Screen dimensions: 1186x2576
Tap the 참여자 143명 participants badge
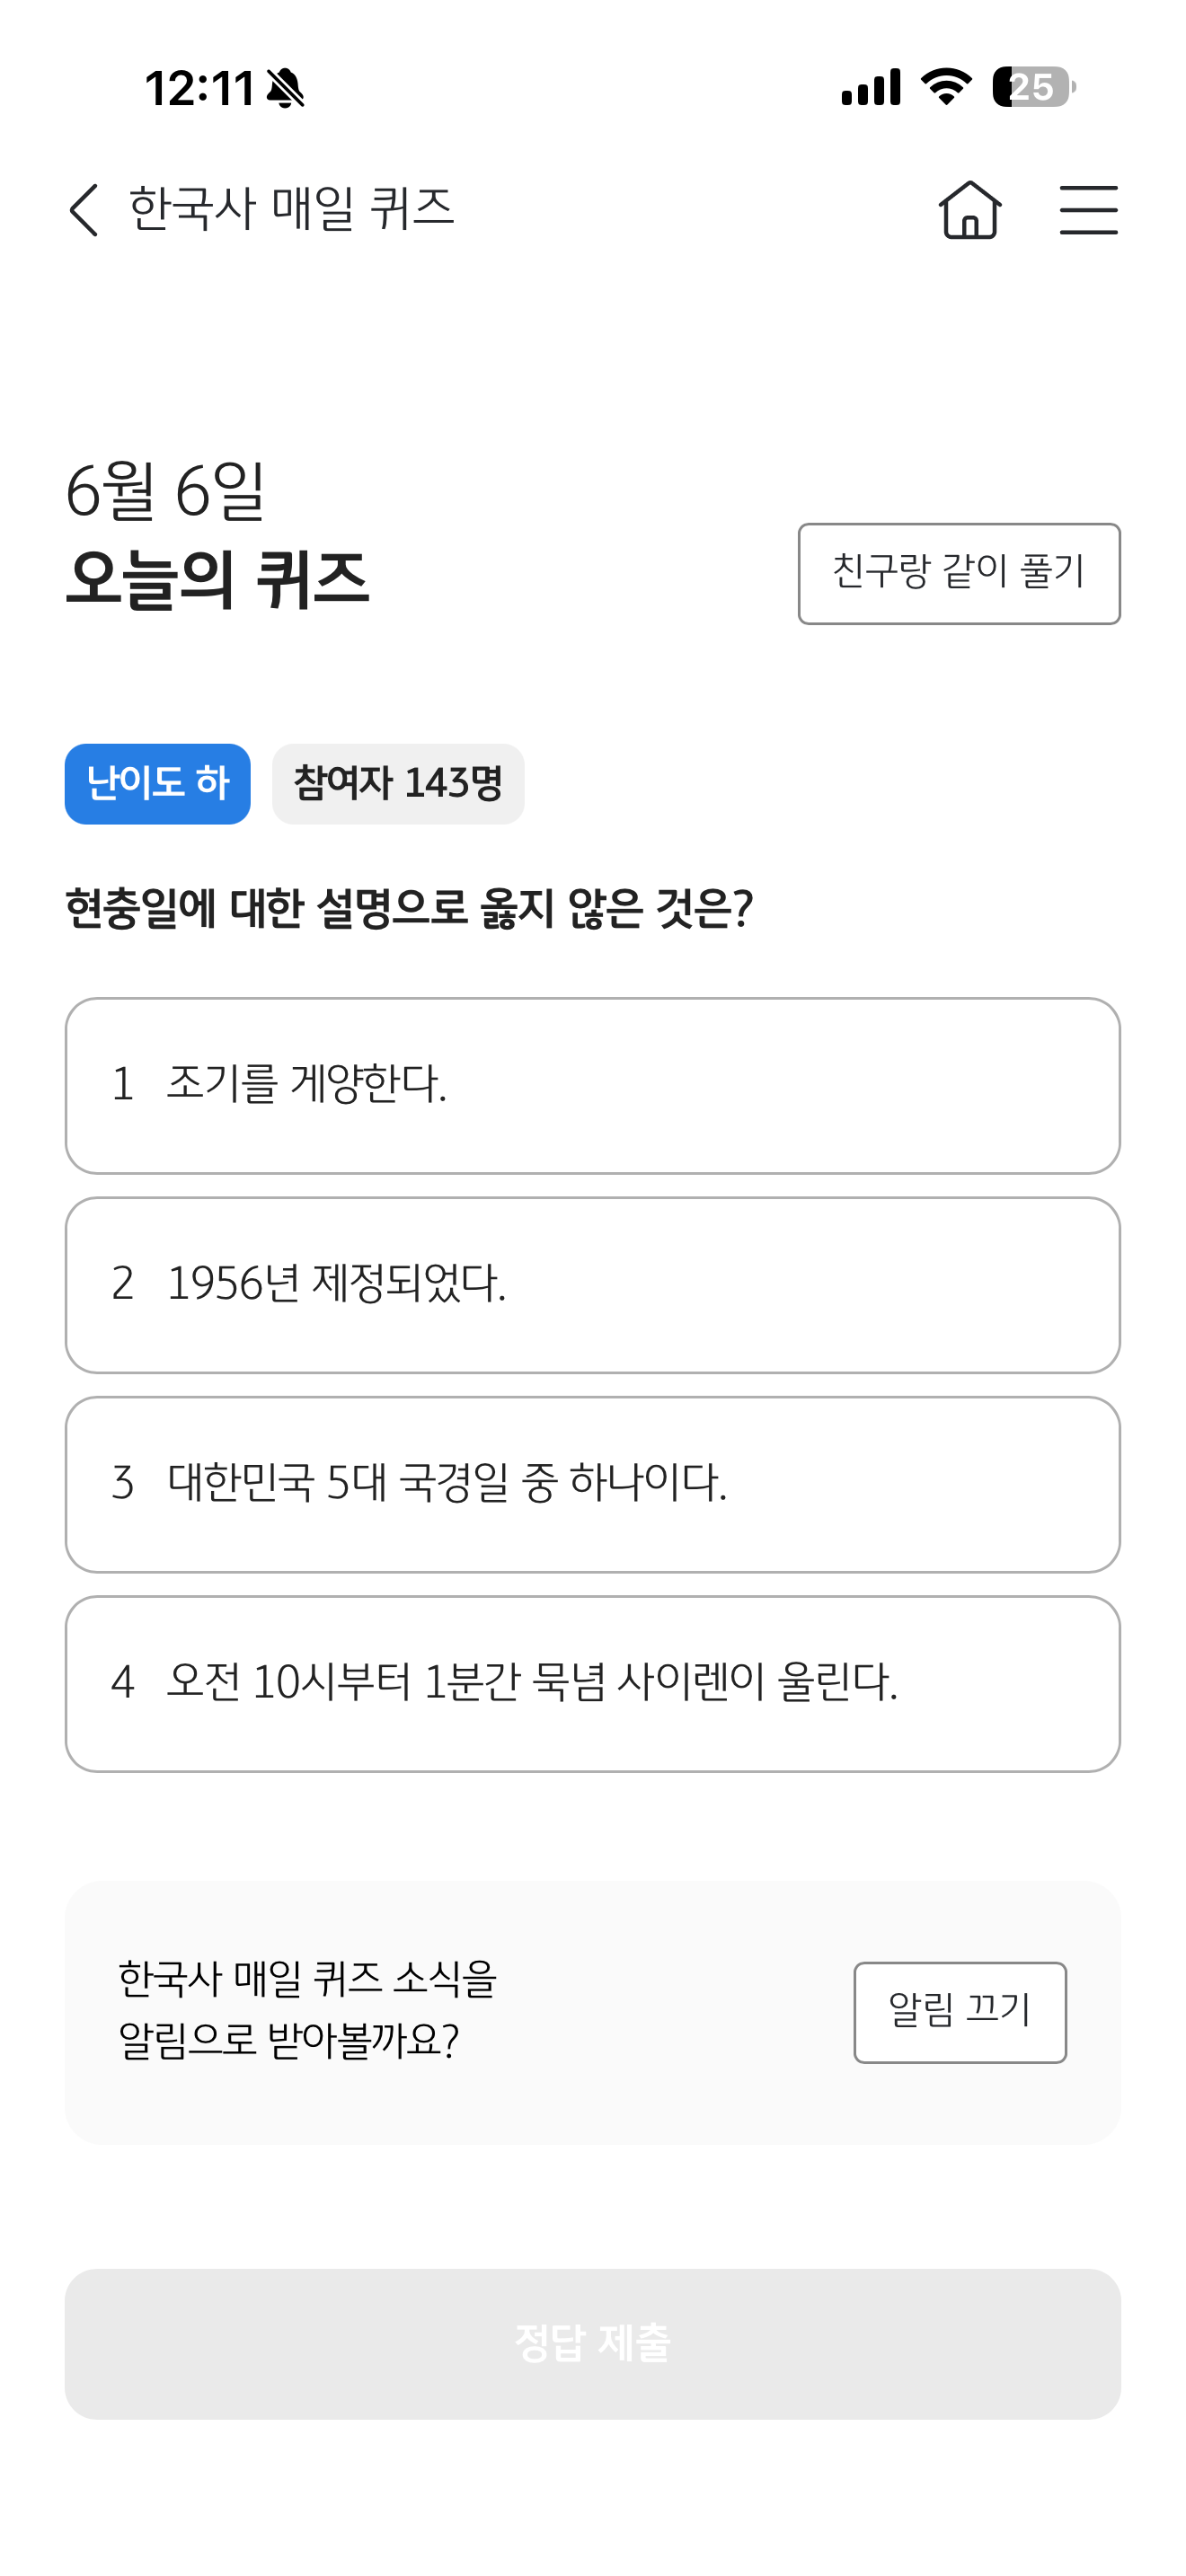click(x=398, y=784)
